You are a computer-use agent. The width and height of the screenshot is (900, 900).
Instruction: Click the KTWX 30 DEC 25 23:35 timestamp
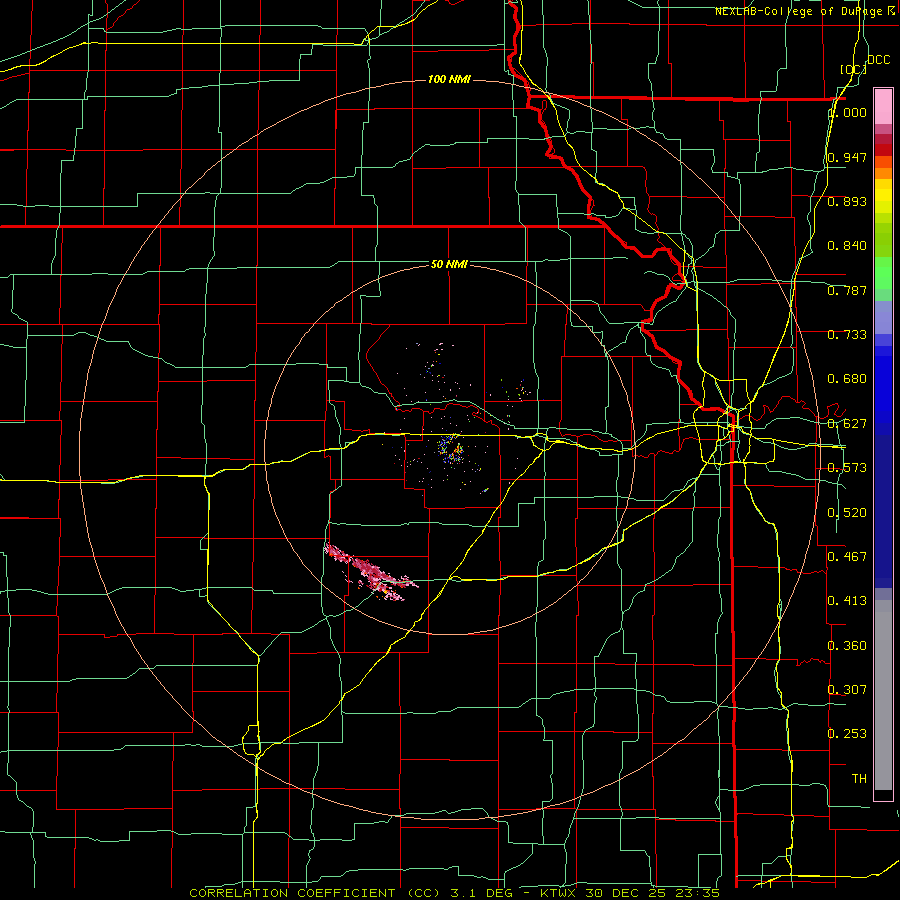(x=630, y=893)
